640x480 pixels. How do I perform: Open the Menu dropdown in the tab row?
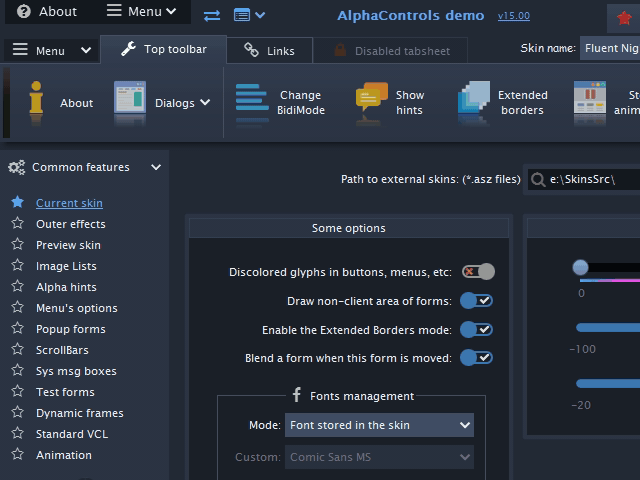[x=51, y=51]
